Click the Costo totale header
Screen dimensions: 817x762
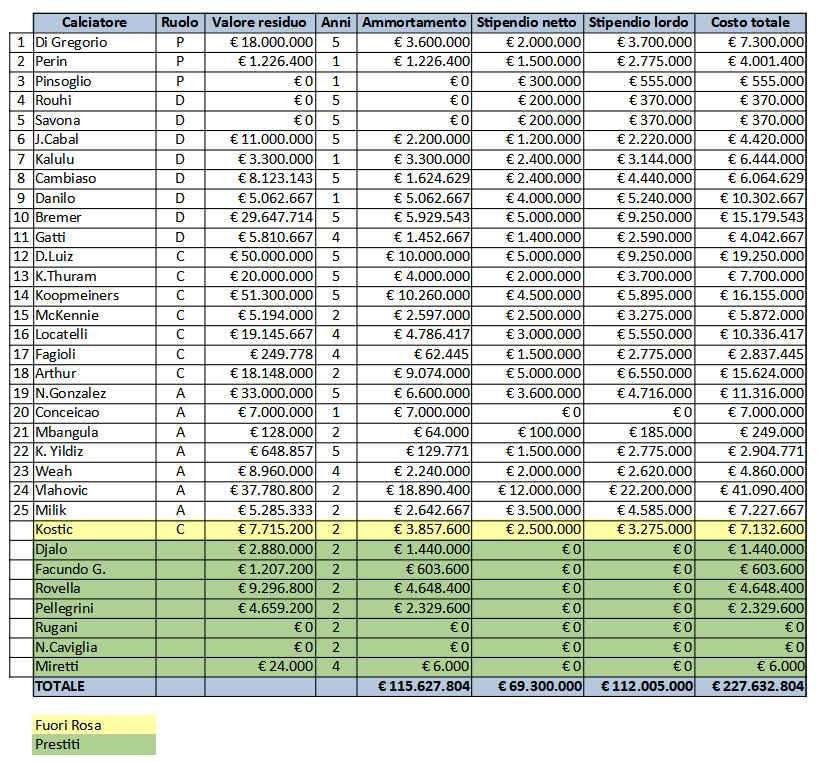(x=750, y=22)
